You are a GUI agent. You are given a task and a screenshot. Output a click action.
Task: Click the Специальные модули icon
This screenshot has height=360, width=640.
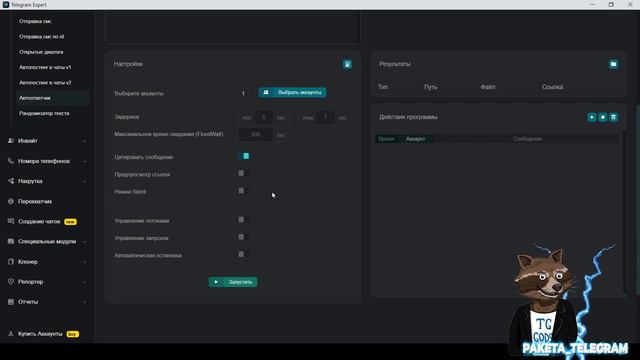pos(11,241)
